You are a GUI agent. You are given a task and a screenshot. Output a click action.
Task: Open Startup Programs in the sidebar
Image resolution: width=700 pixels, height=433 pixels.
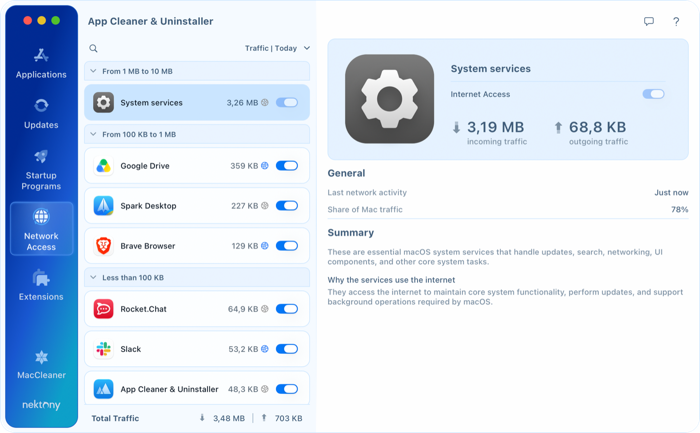pos(41,170)
